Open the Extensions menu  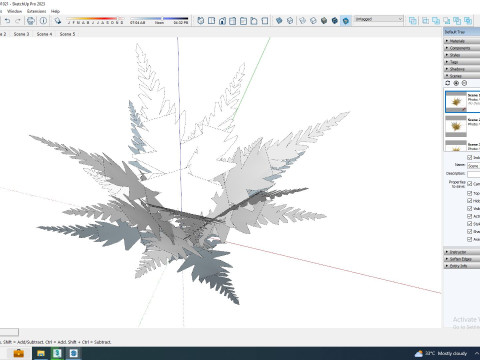point(36,11)
